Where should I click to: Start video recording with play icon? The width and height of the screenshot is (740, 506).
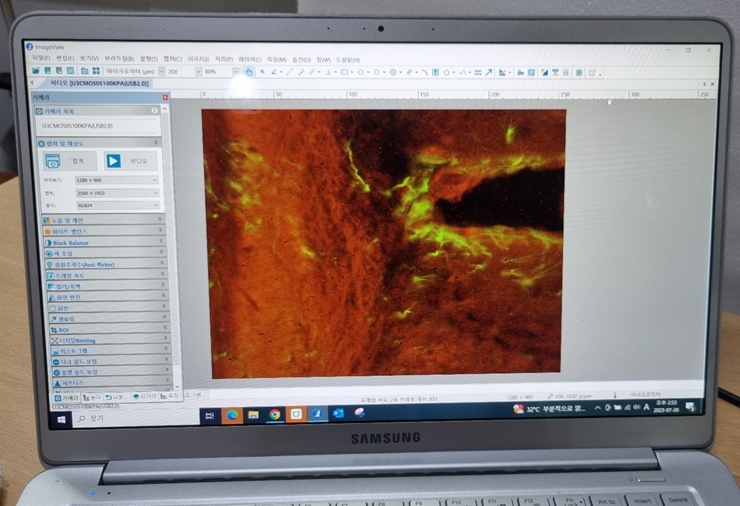pyautogui.click(x=113, y=160)
